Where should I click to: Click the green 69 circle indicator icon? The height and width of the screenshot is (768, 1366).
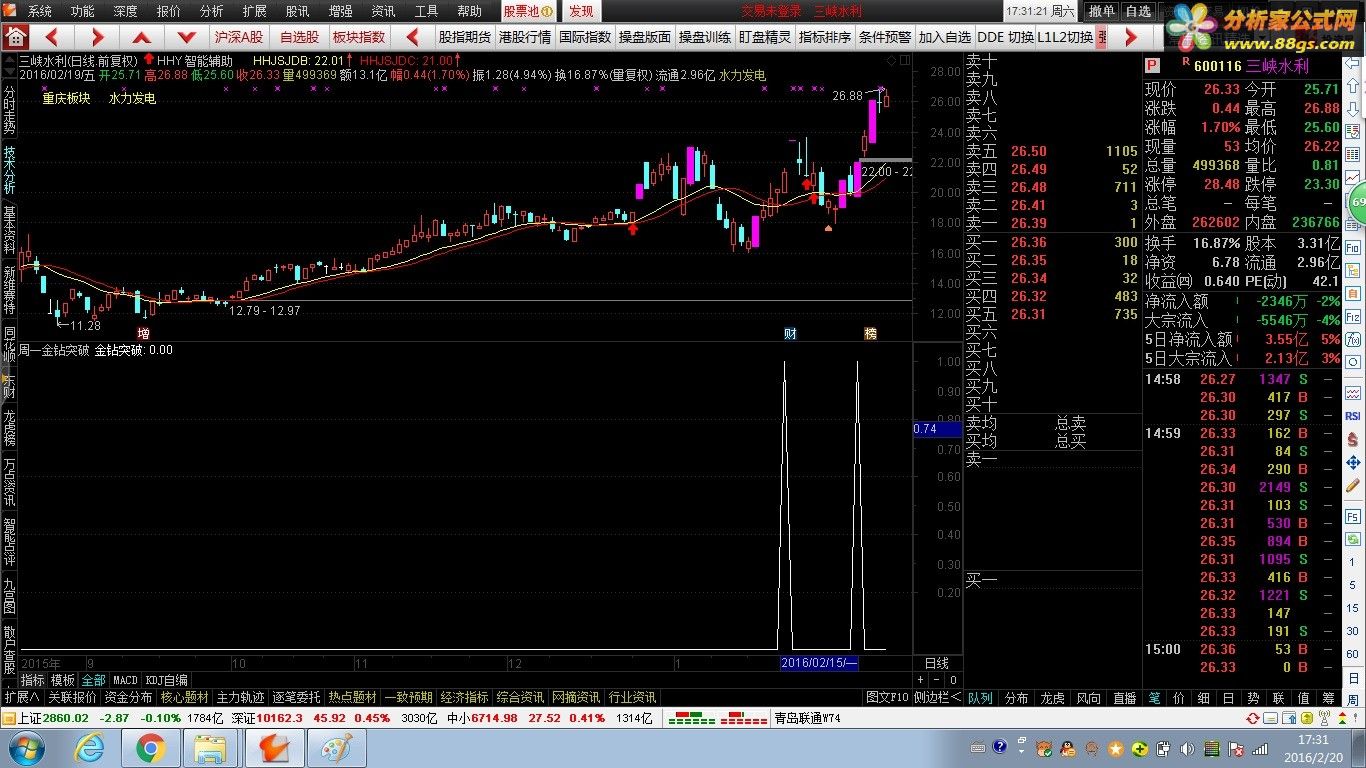click(x=1357, y=203)
